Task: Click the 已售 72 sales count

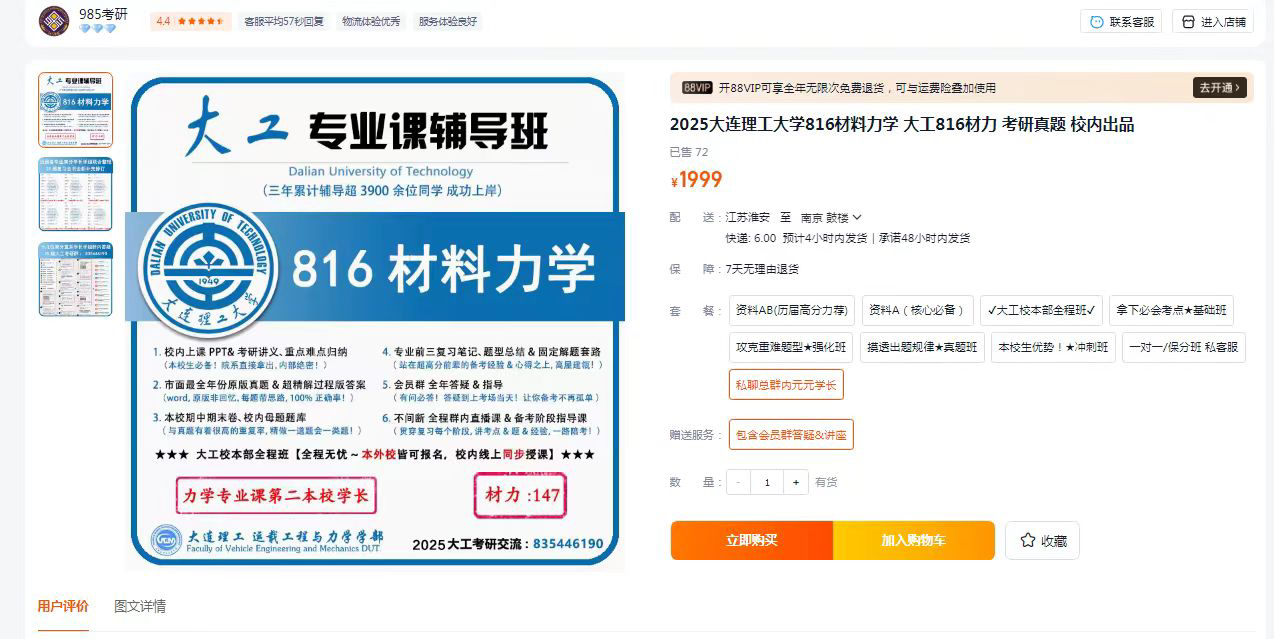Action: coord(689,152)
